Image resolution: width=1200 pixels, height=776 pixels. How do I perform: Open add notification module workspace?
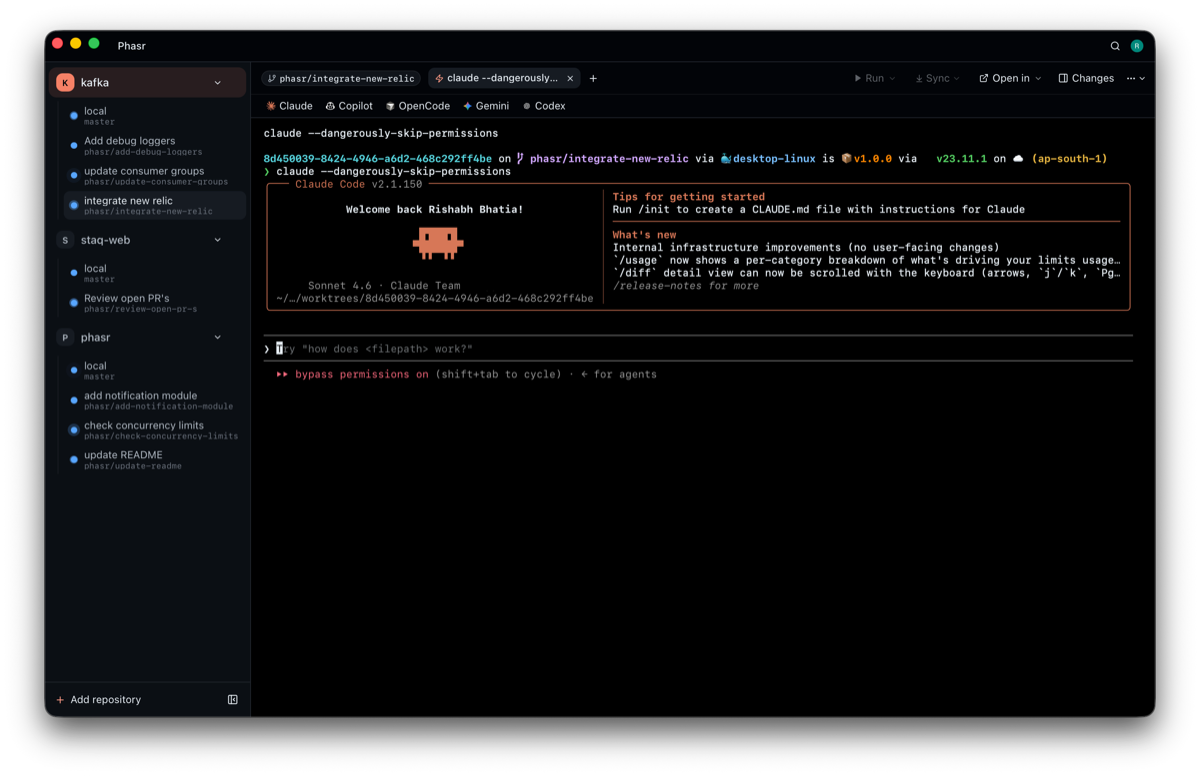tap(155, 400)
